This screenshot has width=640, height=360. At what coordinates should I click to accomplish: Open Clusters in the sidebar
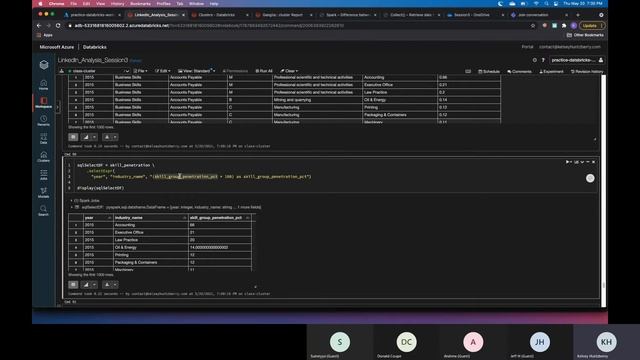click(x=44, y=157)
